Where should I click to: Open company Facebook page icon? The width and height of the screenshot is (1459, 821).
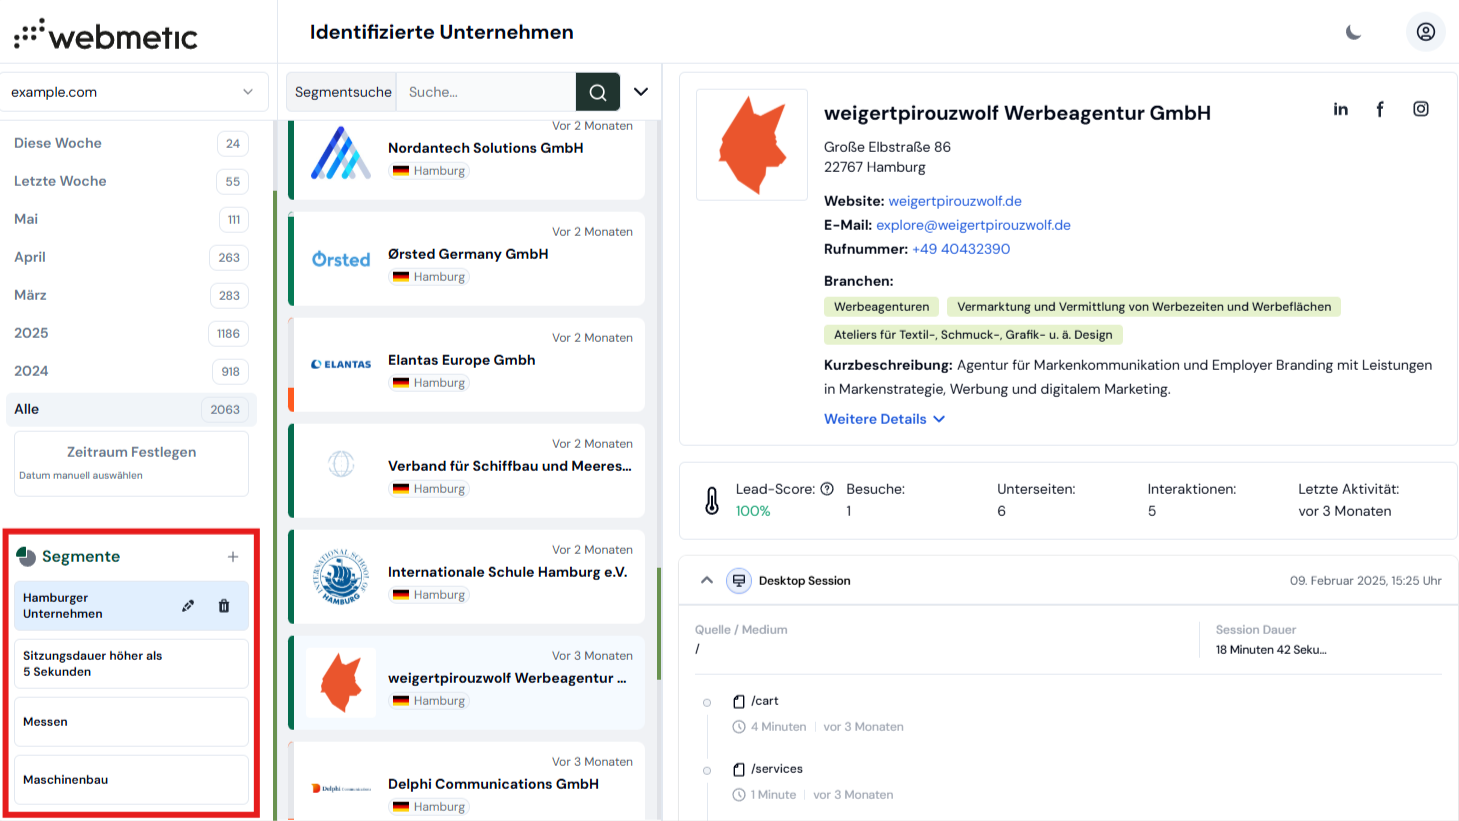point(1380,109)
